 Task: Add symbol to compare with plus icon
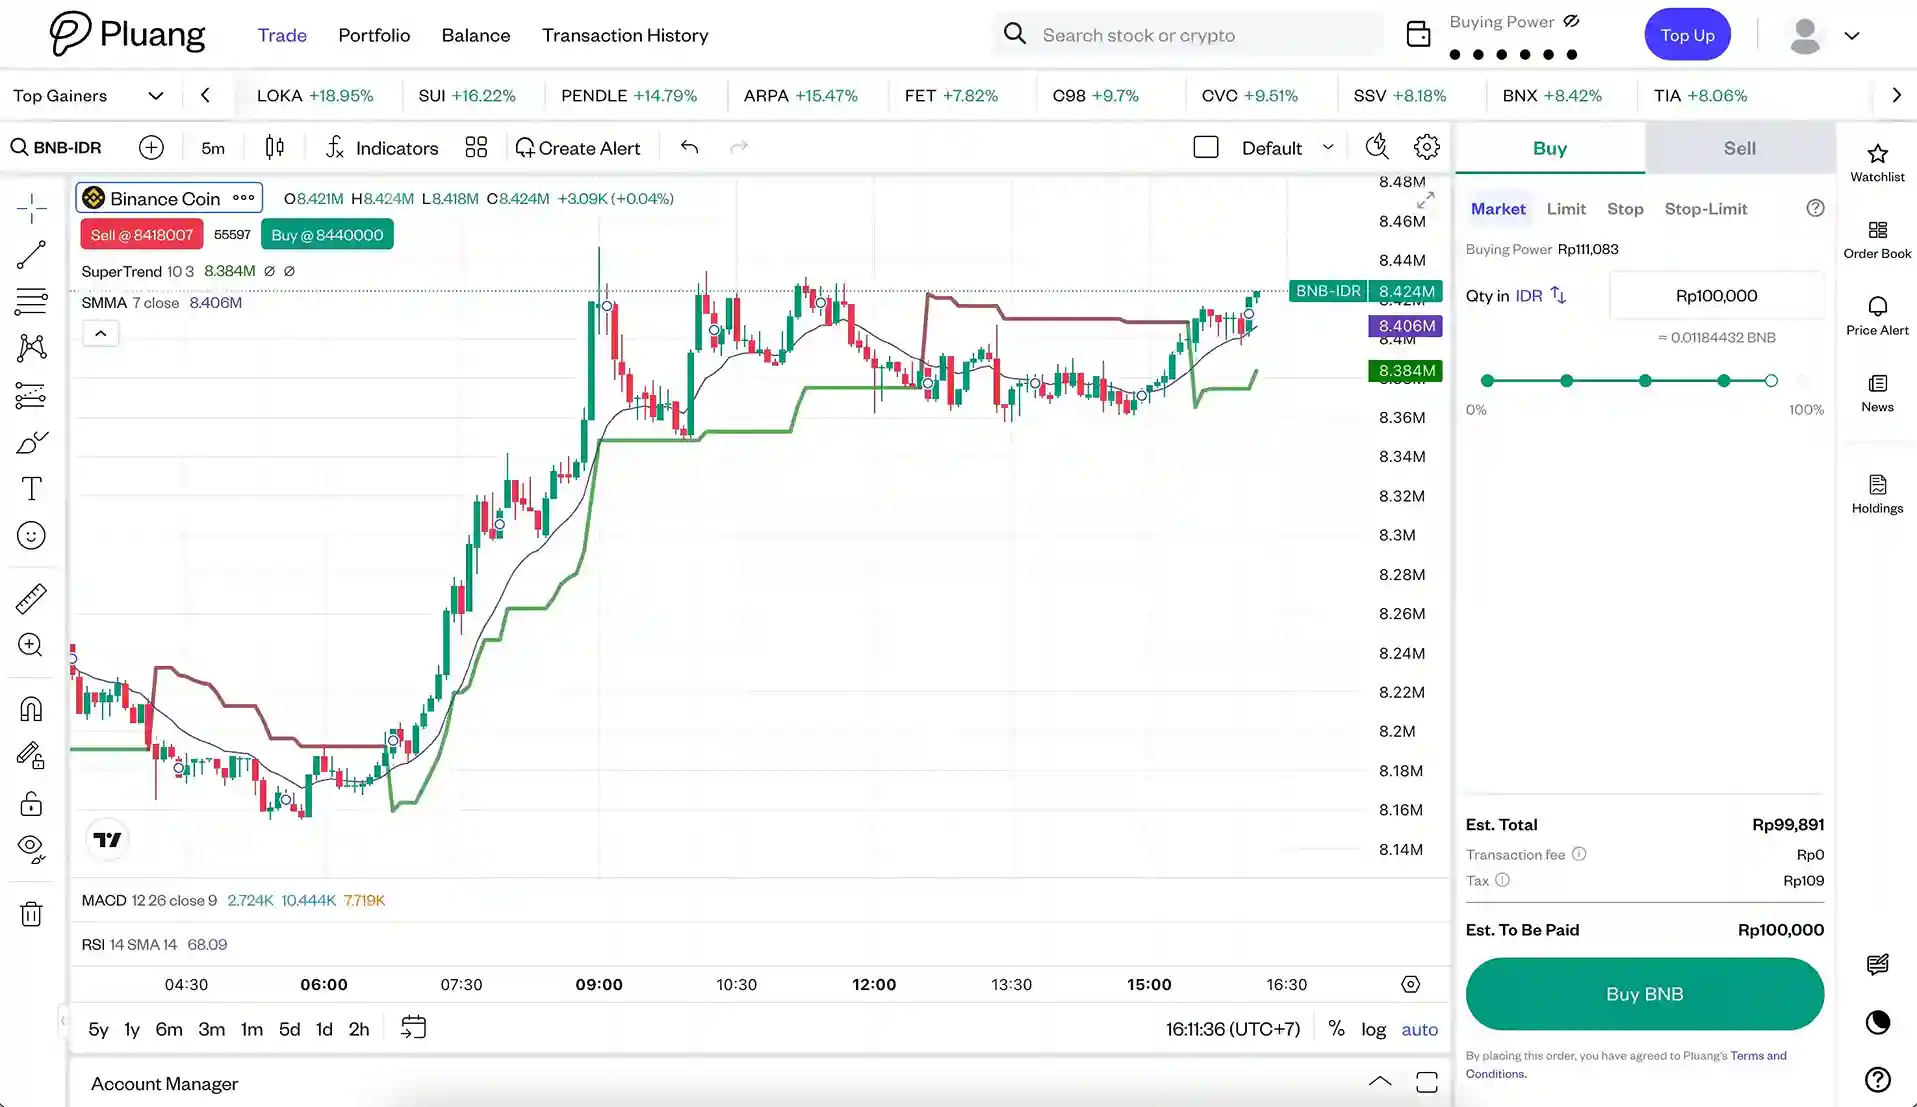[151, 148]
